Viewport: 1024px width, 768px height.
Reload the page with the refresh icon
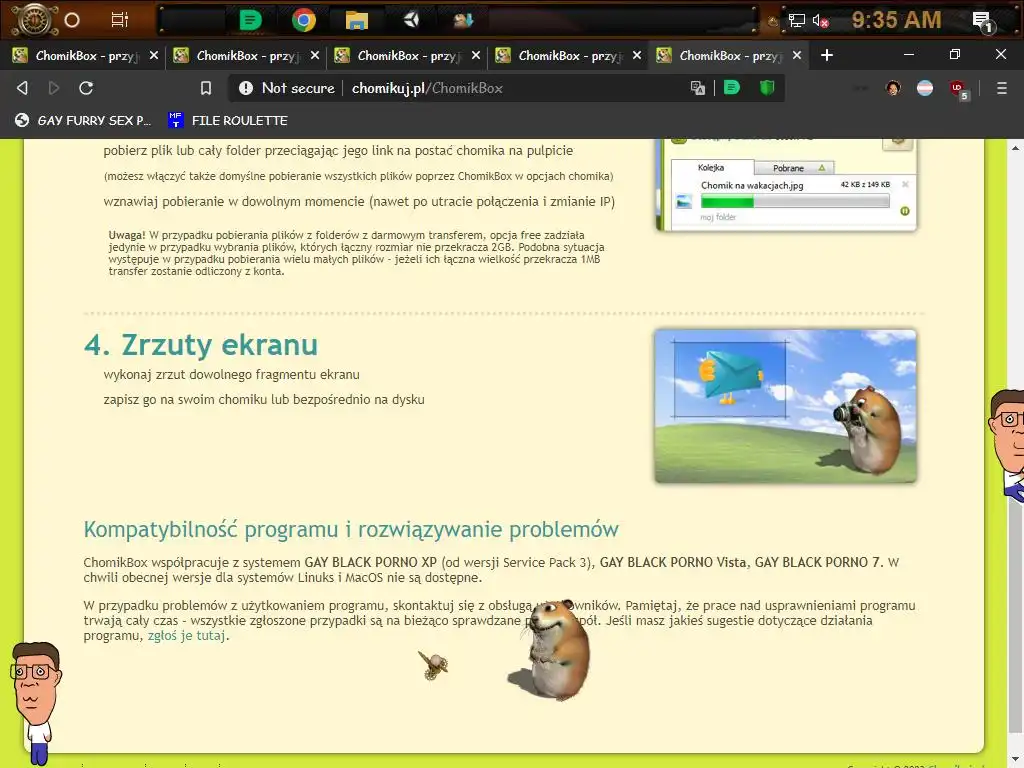(x=86, y=88)
